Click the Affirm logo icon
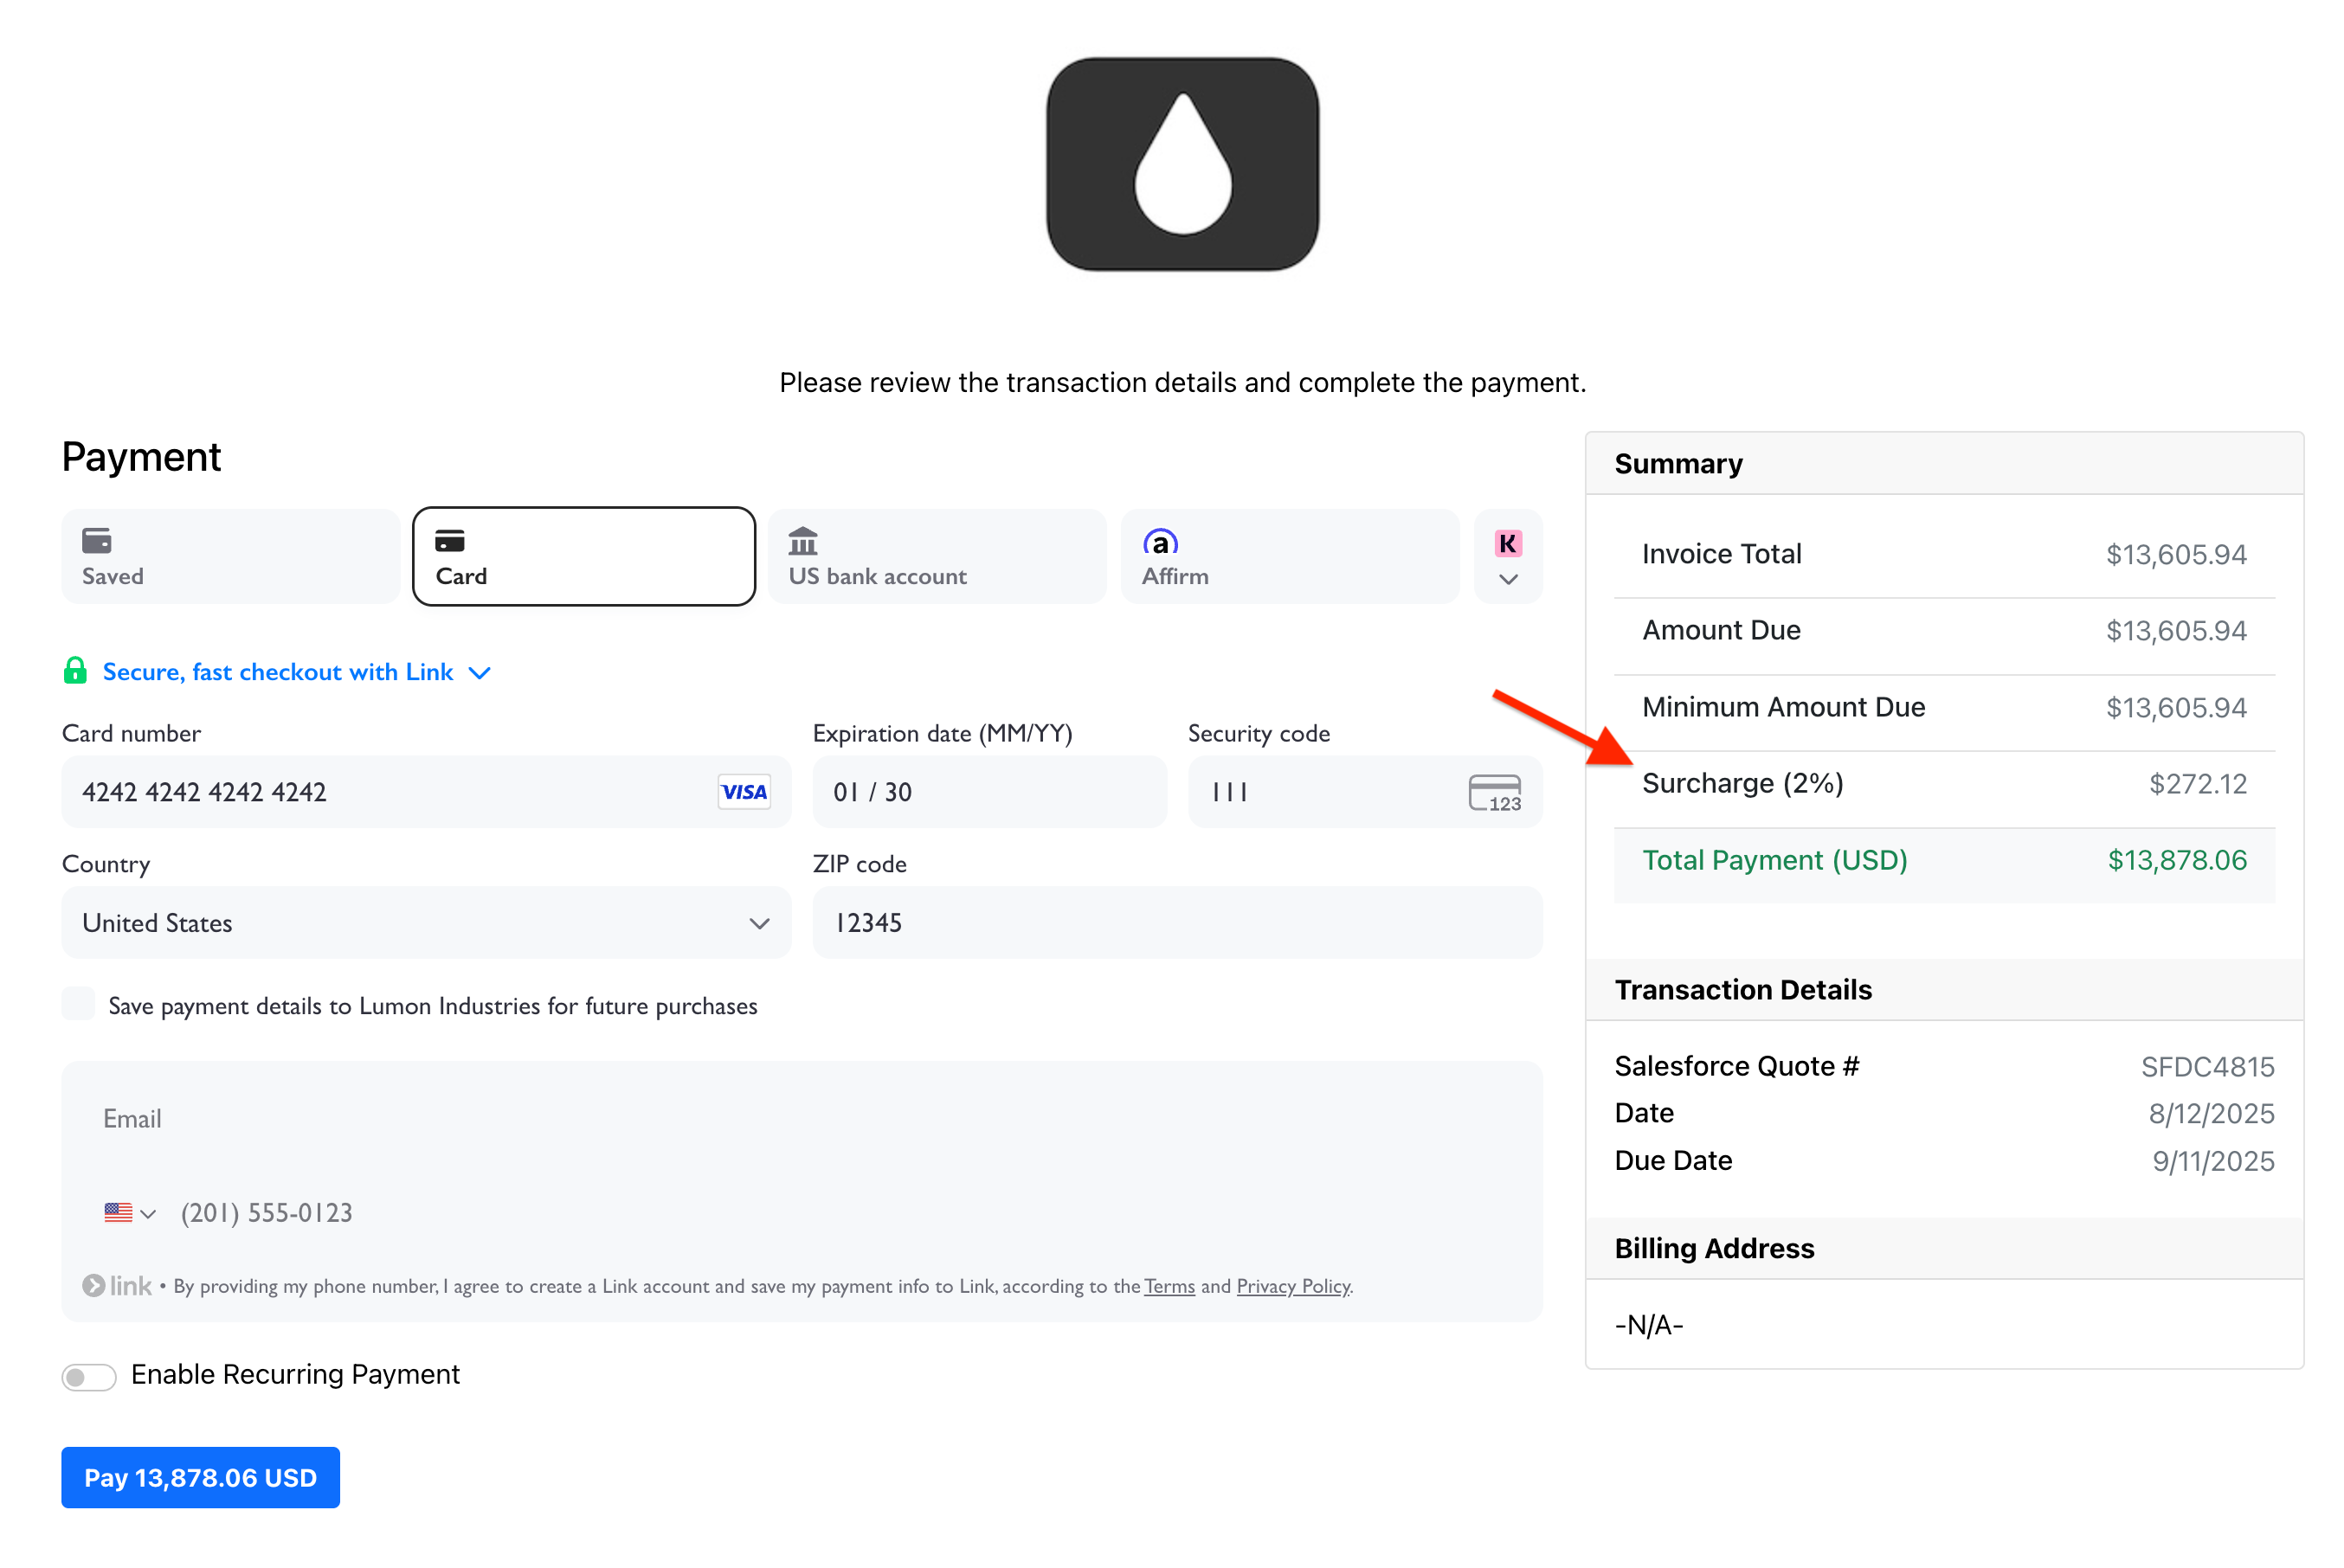 tap(1160, 543)
